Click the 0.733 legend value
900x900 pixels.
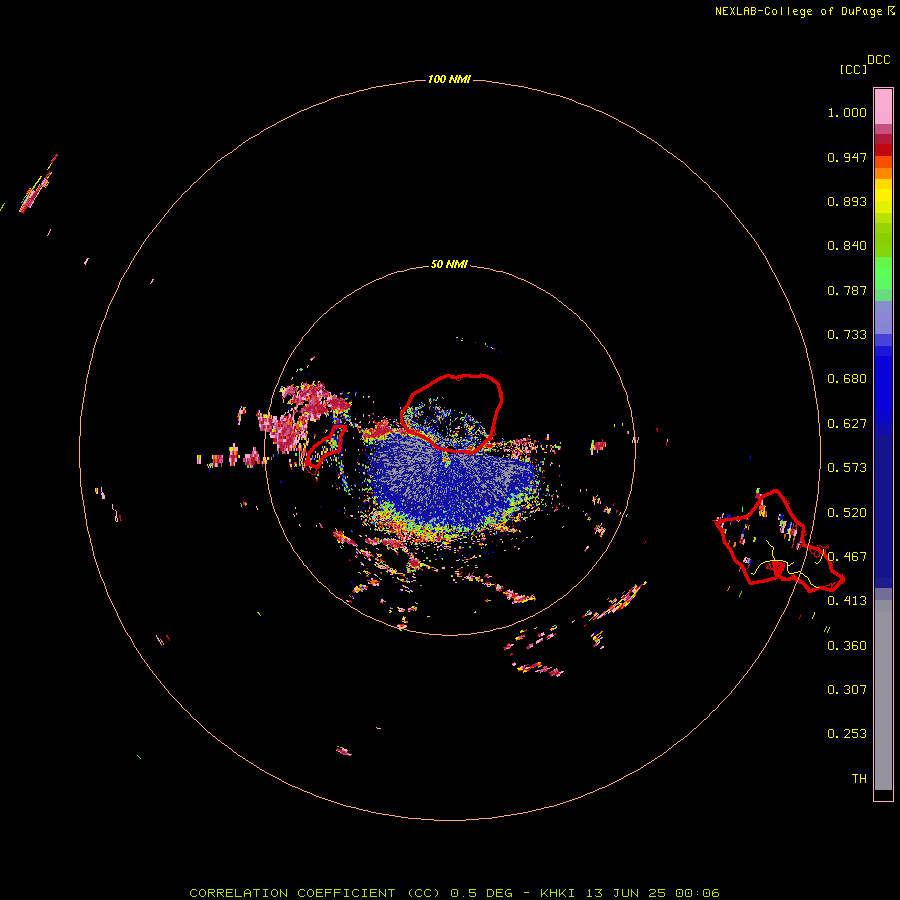[847, 335]
